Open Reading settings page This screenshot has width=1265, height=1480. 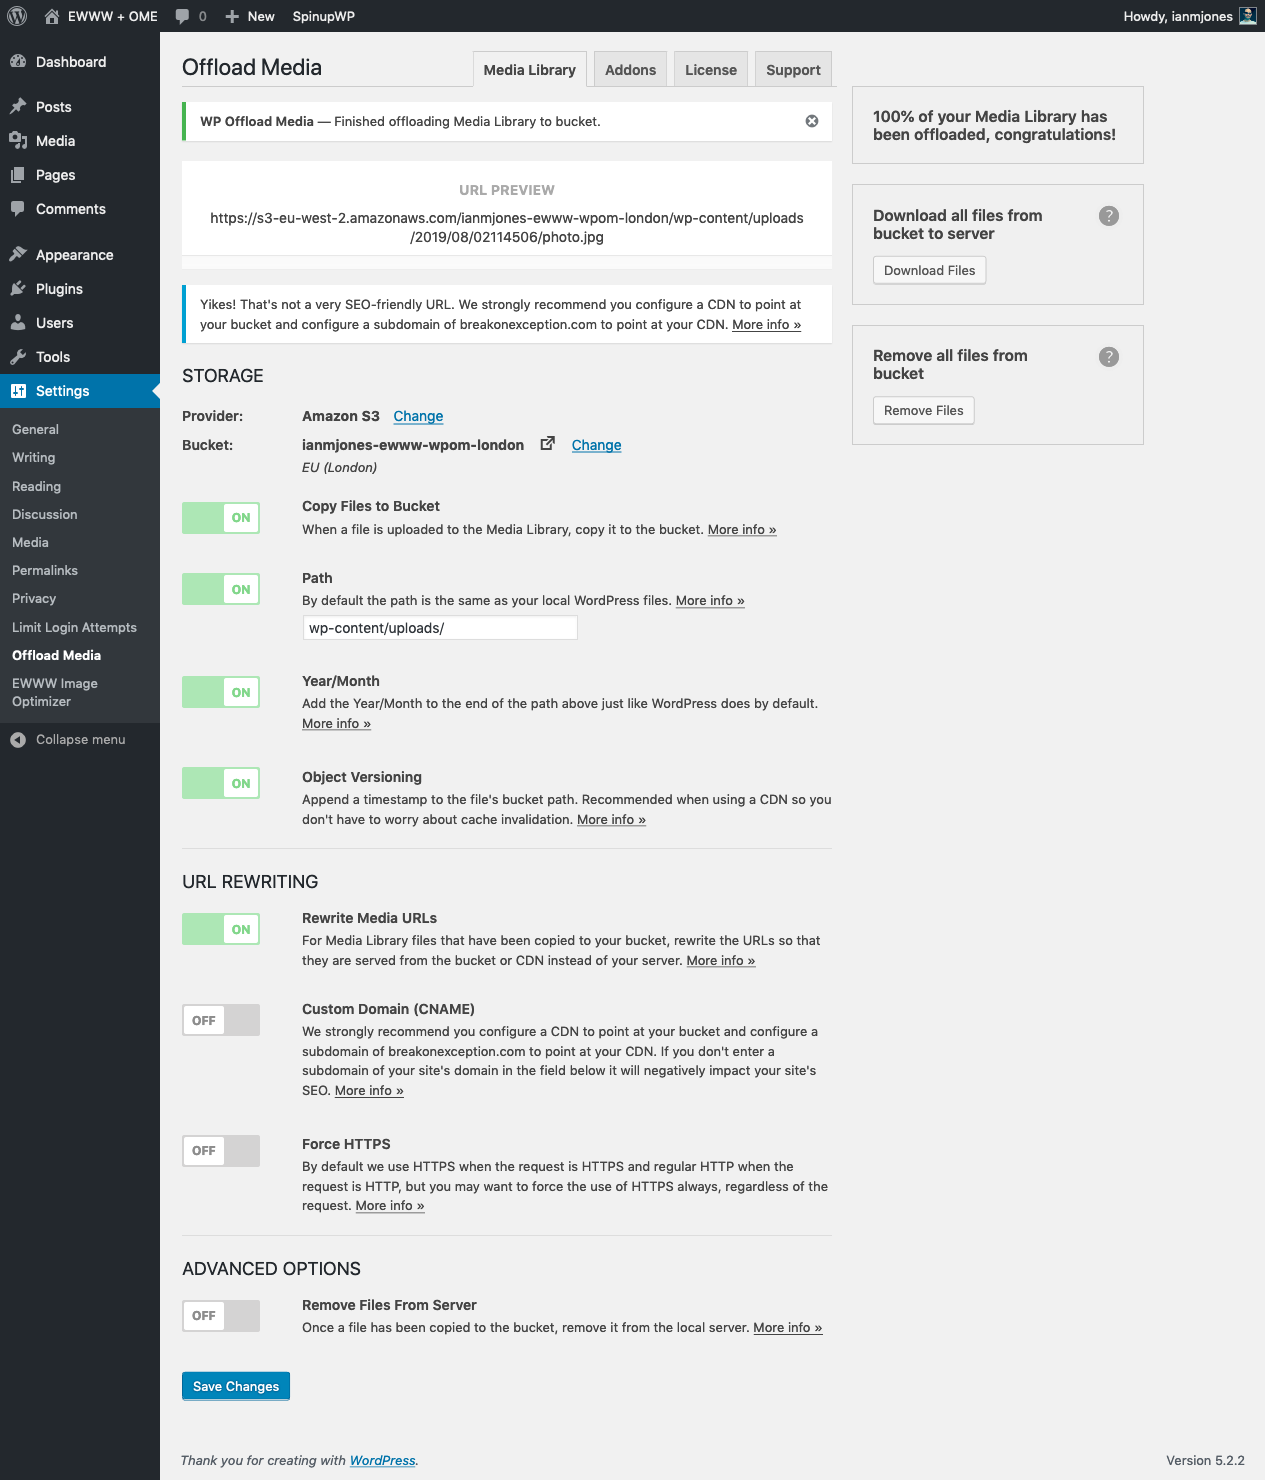tap(37, 486)
